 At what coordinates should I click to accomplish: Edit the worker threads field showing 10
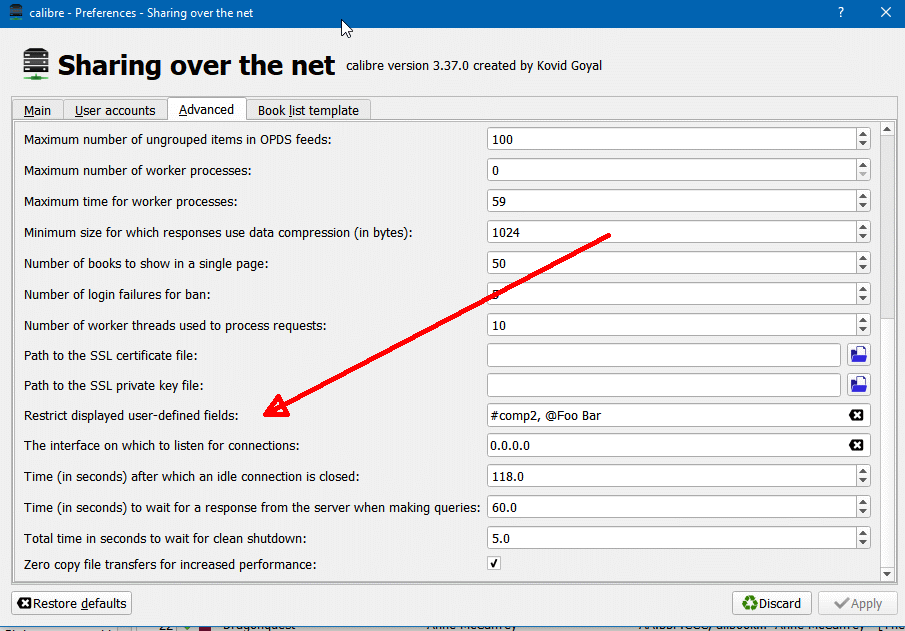point(672,325)
